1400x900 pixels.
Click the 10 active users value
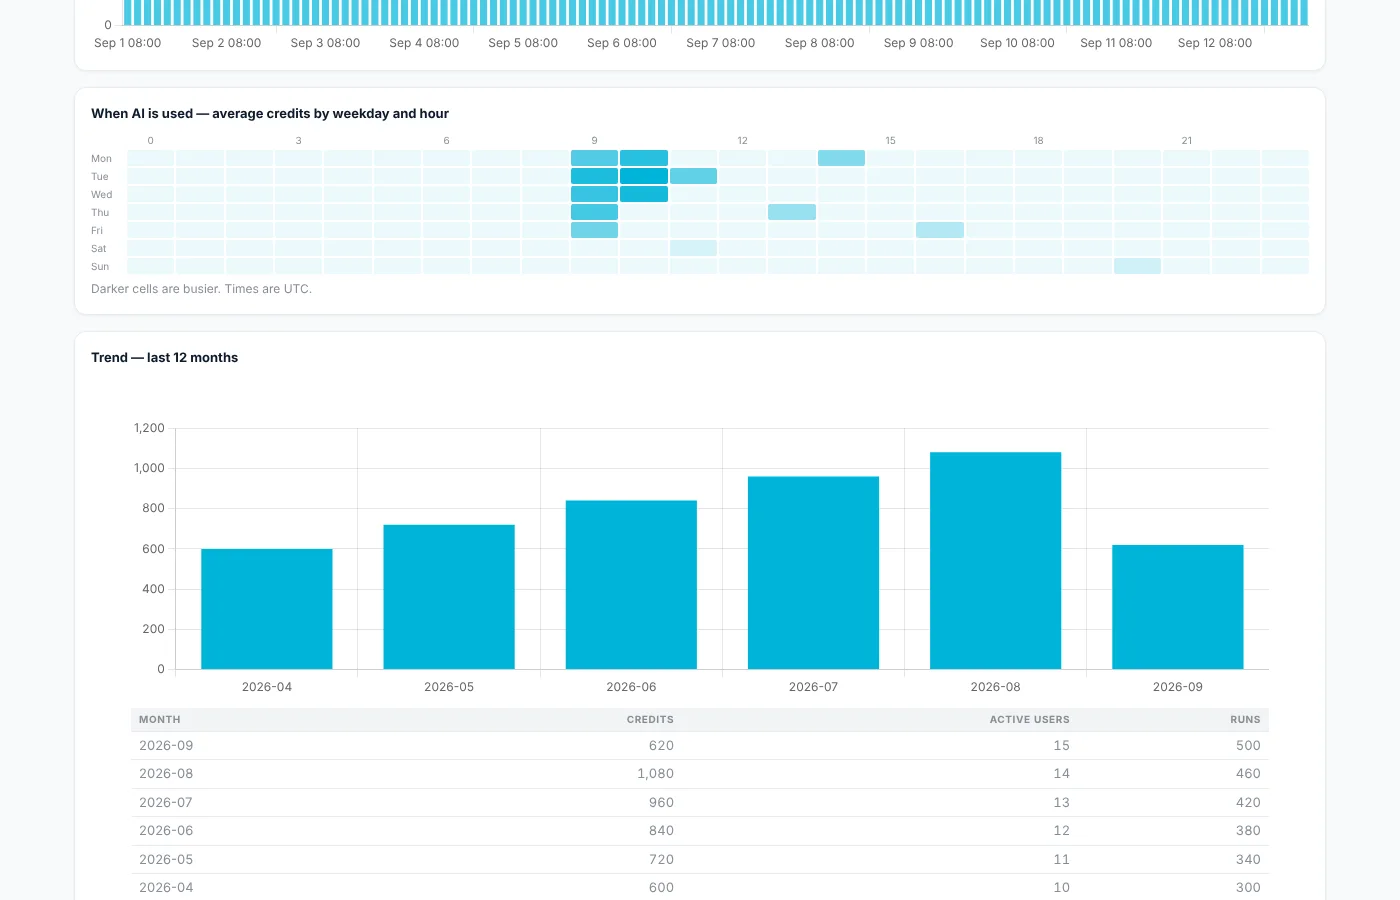pyautogui.click(x=1061, y=888)
